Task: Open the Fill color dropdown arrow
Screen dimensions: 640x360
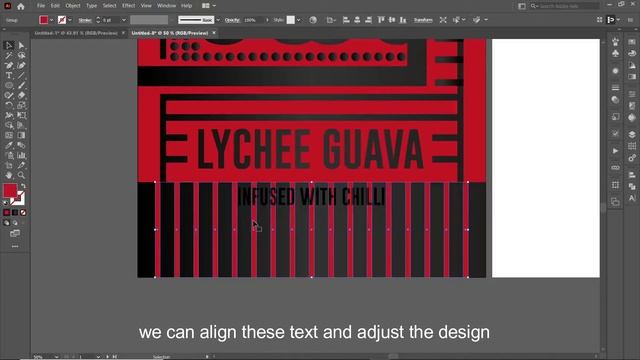Action: [51, 20]
